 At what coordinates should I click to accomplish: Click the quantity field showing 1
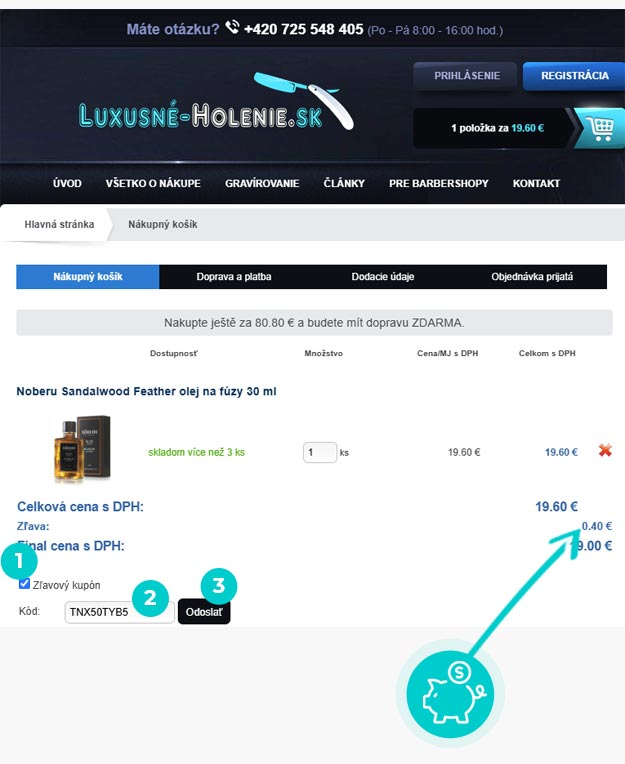(320, 452)
